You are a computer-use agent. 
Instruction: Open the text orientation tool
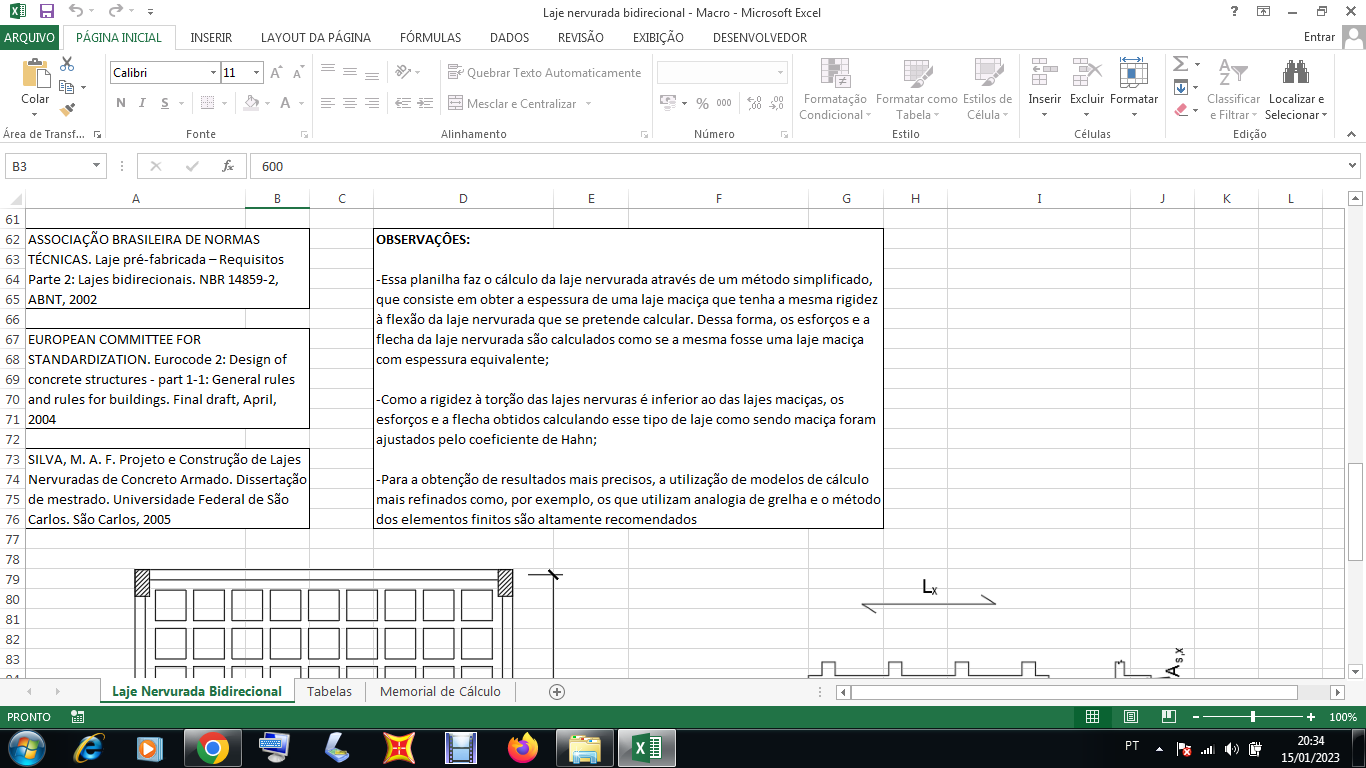402,72
